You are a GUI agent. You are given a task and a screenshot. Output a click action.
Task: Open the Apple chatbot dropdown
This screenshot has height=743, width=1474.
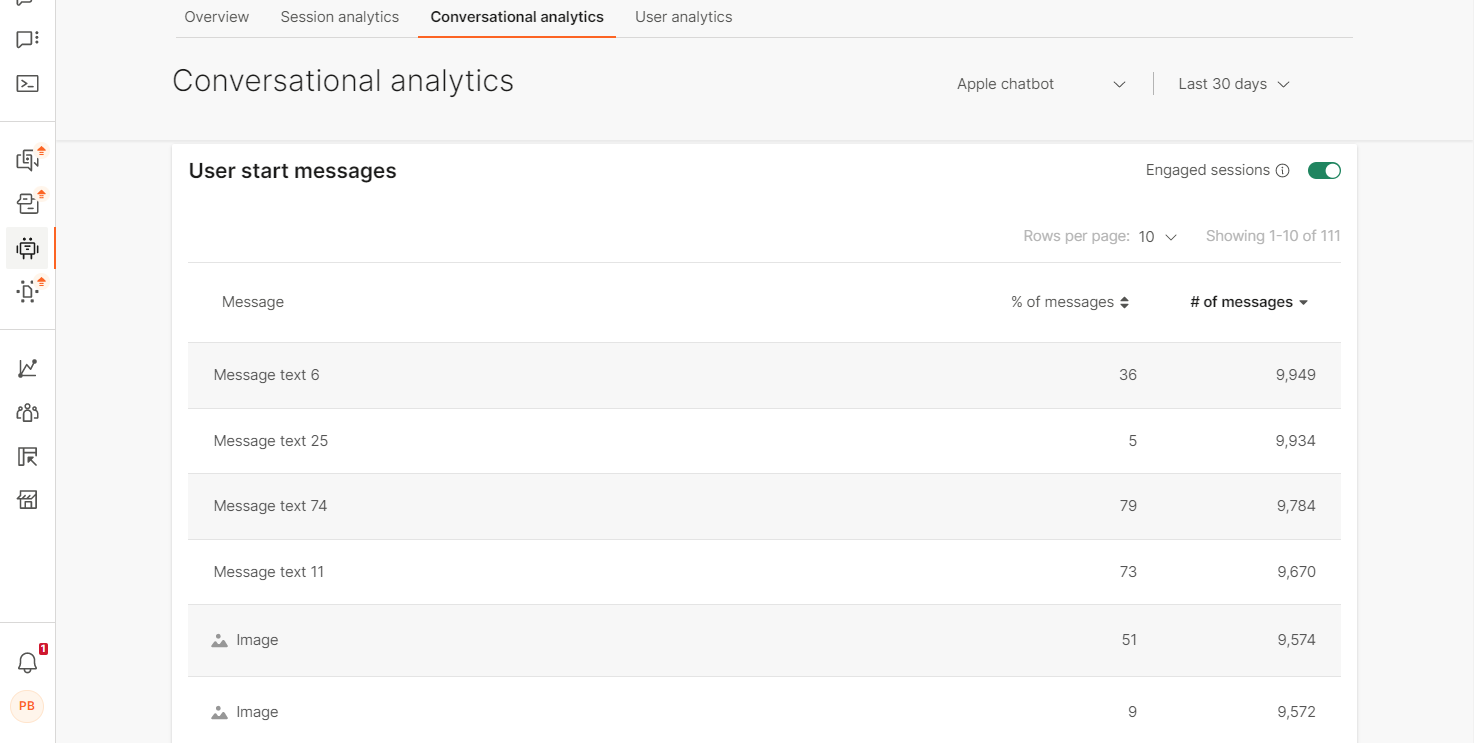[x=1041, y=84]
